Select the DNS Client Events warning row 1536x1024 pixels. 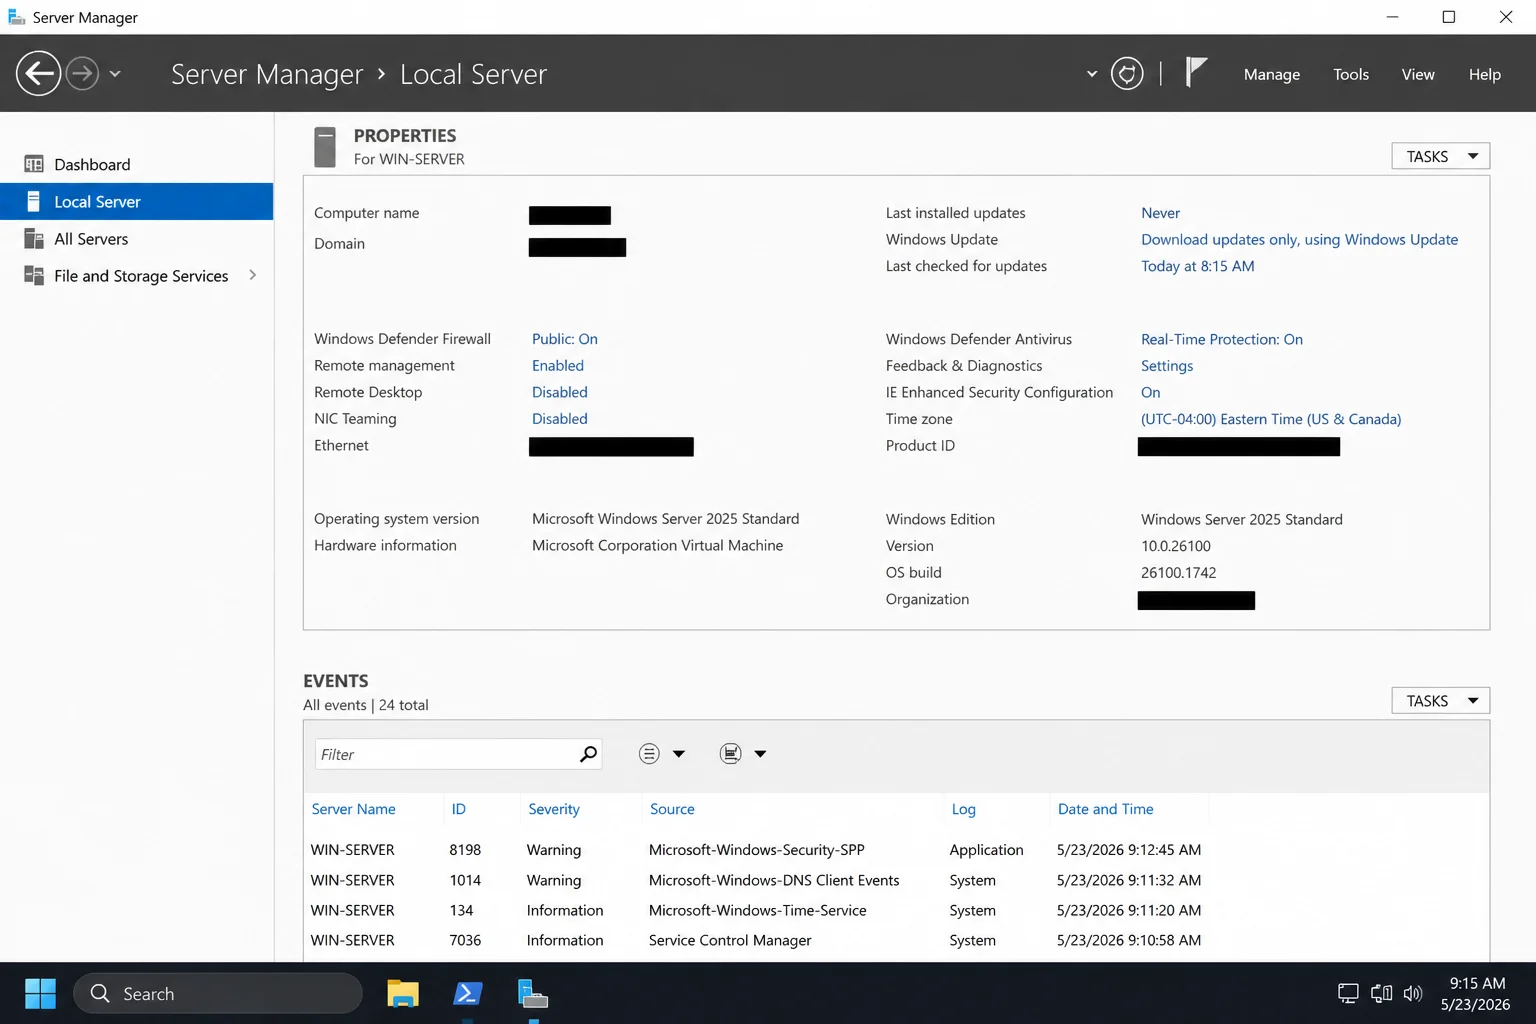[896, 880]
